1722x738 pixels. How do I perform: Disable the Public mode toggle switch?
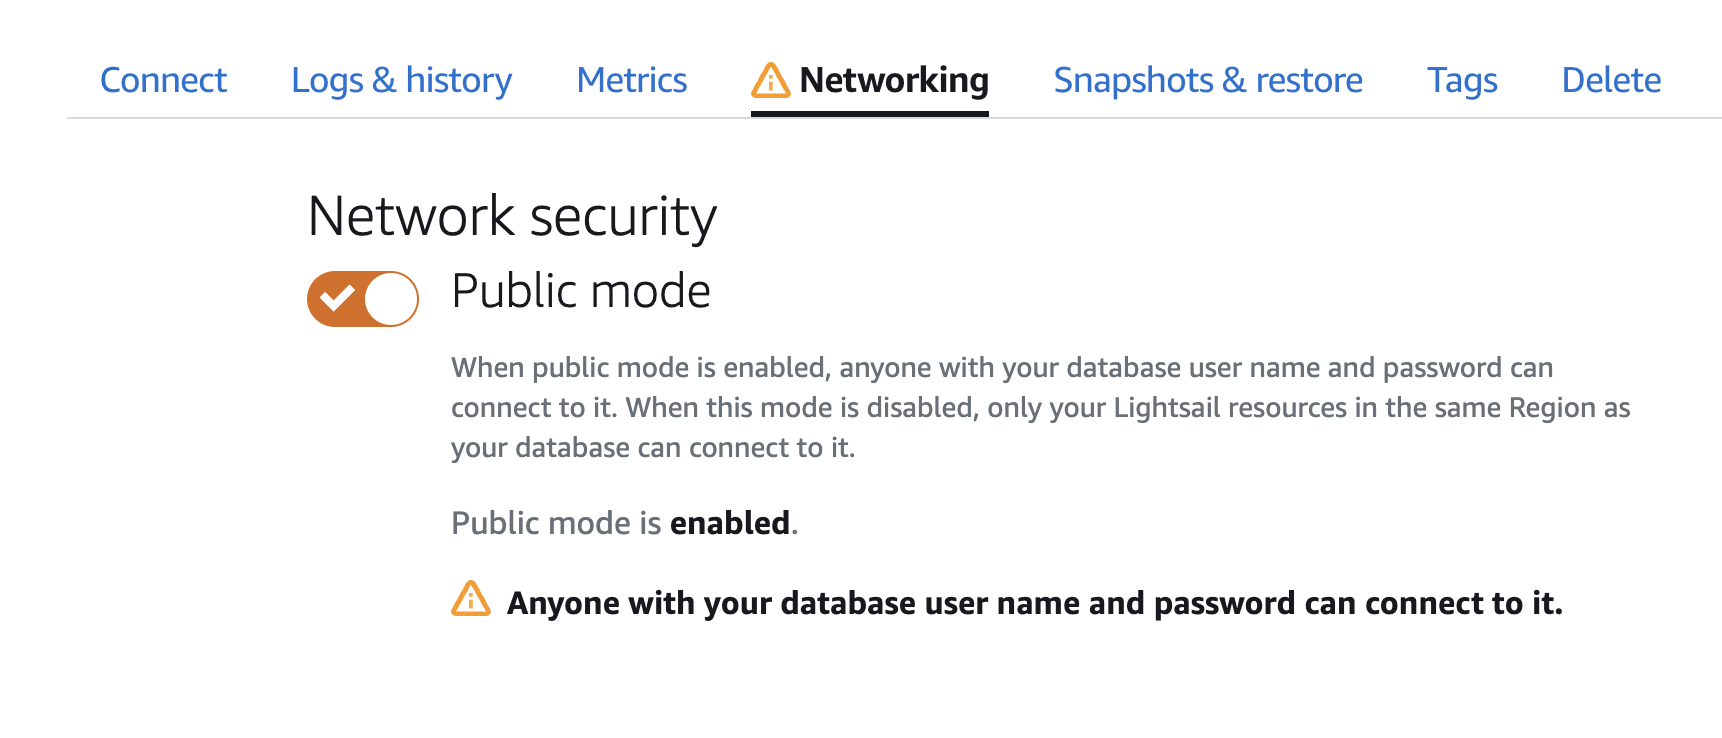(362, 298)
